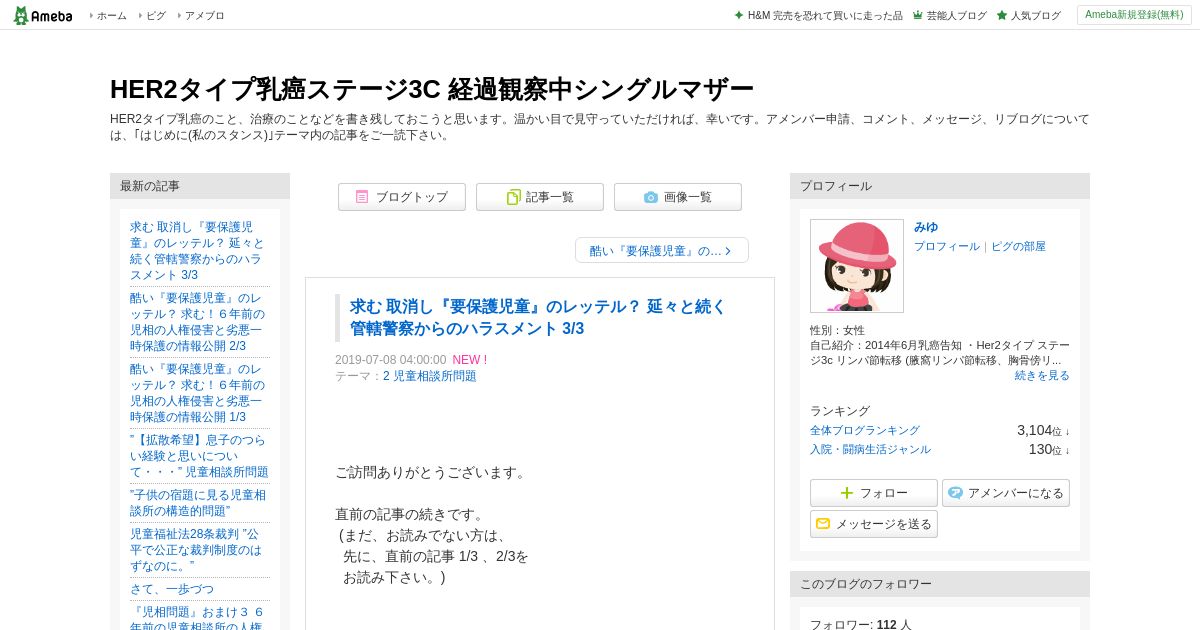Open the H&M 完売を恐れて promo link
Viewport: 1200px width, 630px height.
coord(825,16)
